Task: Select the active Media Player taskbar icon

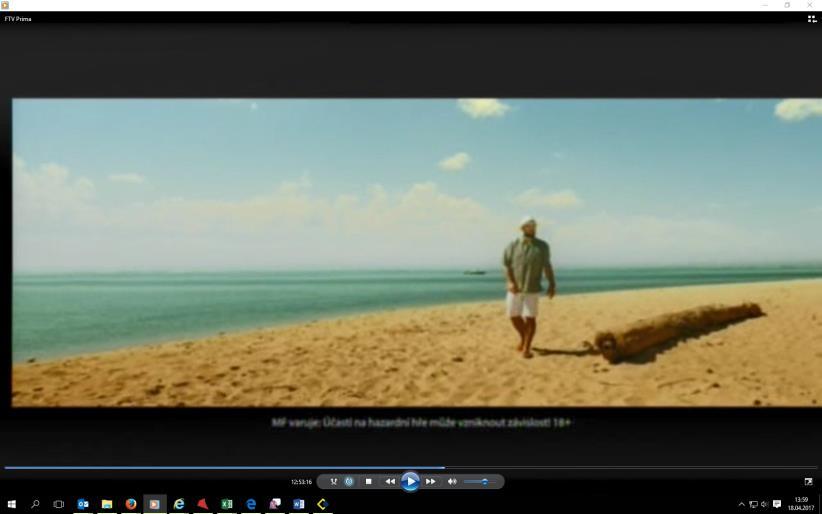Action: pyautogui.click(x=155, y=504)
